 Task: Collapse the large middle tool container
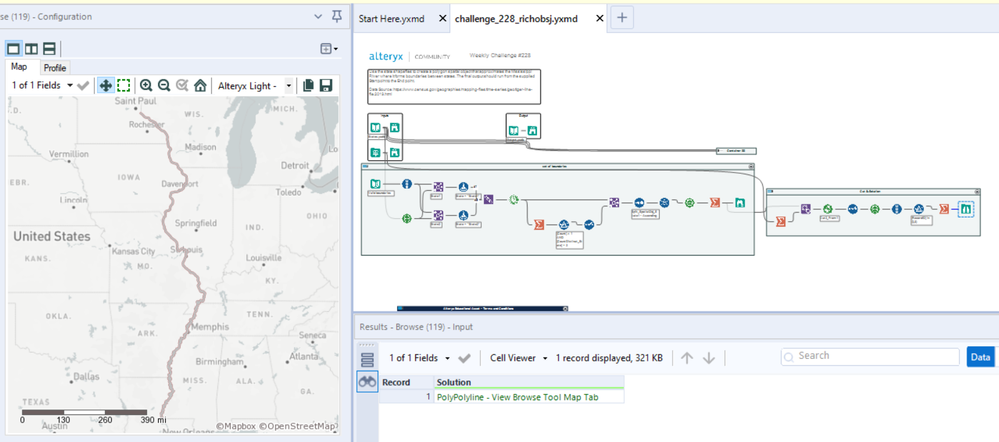coord(751,166)
